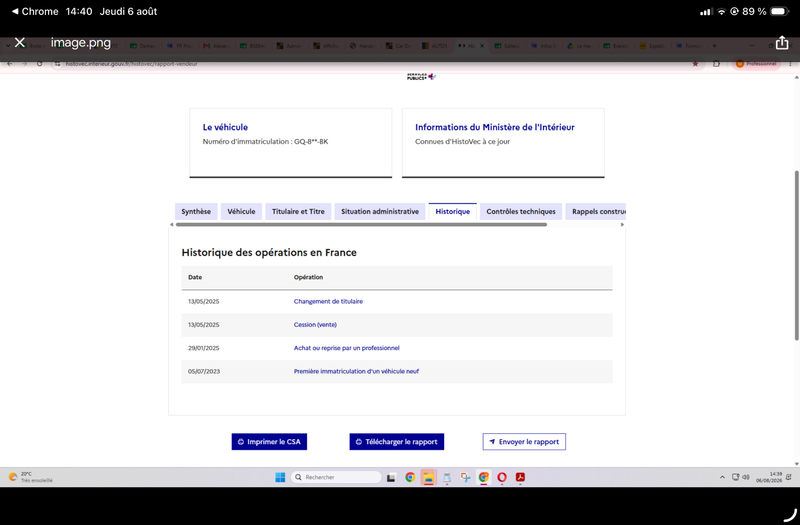The width and height of the screenshot is (800, 525).
Task: Open the Chrome icon beside Task View
Action: [x=410, y=477]
